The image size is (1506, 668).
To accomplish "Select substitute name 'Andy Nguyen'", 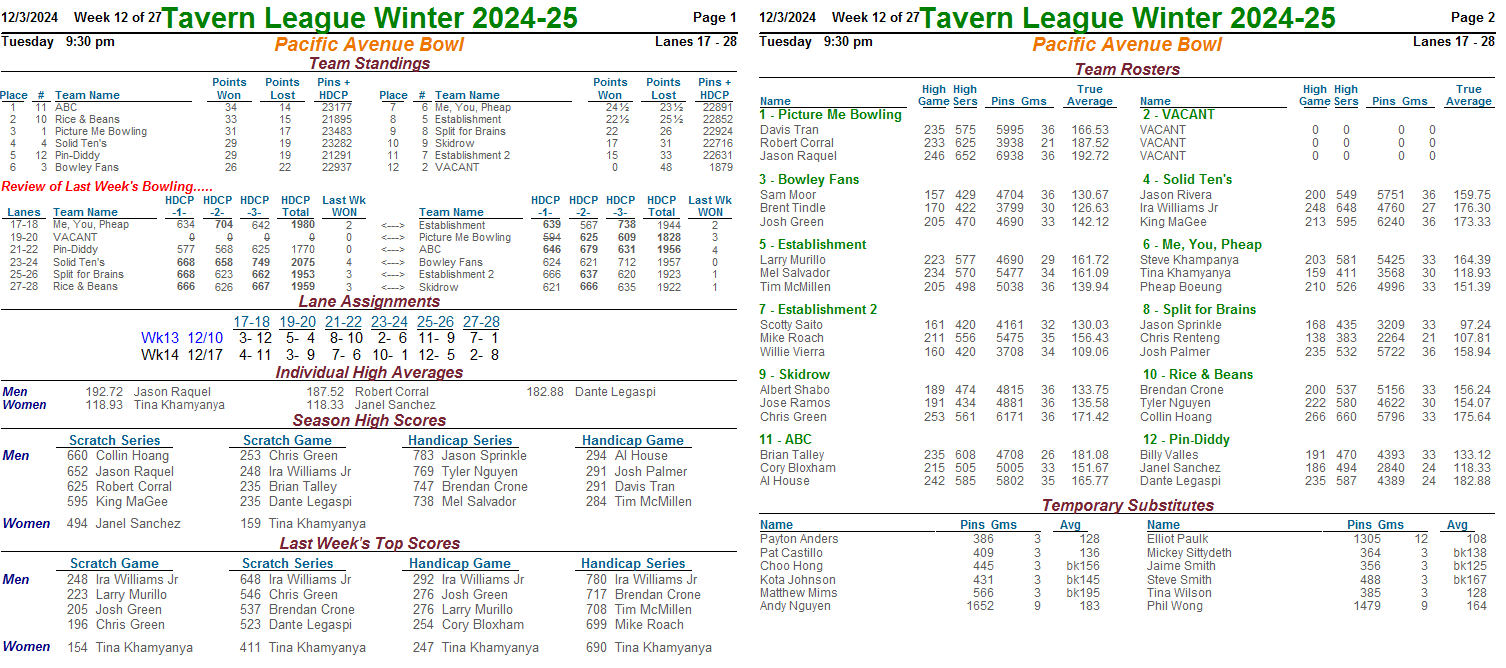I will (795, 606).
